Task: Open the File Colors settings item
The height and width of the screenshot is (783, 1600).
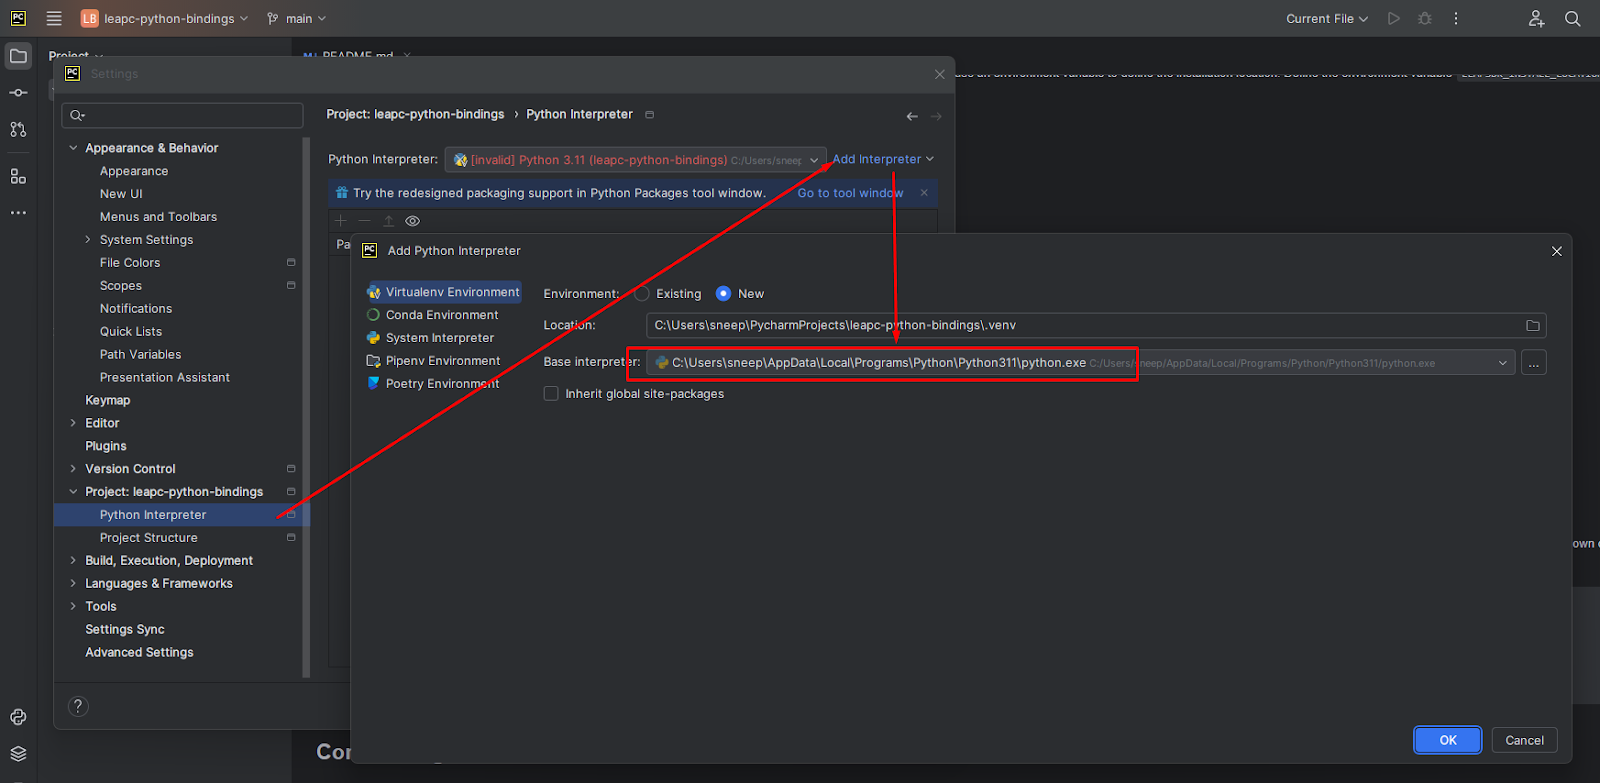Action: click(x=130, y=263)
